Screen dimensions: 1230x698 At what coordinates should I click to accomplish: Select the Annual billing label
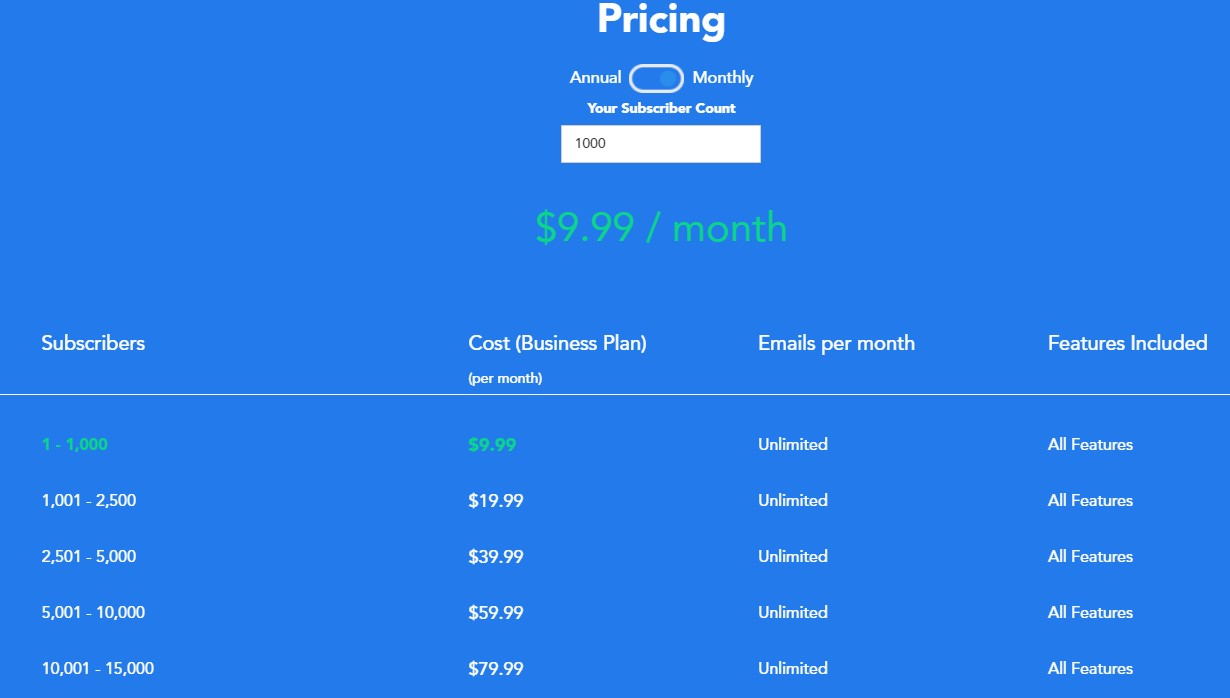[x=596, y=78]
